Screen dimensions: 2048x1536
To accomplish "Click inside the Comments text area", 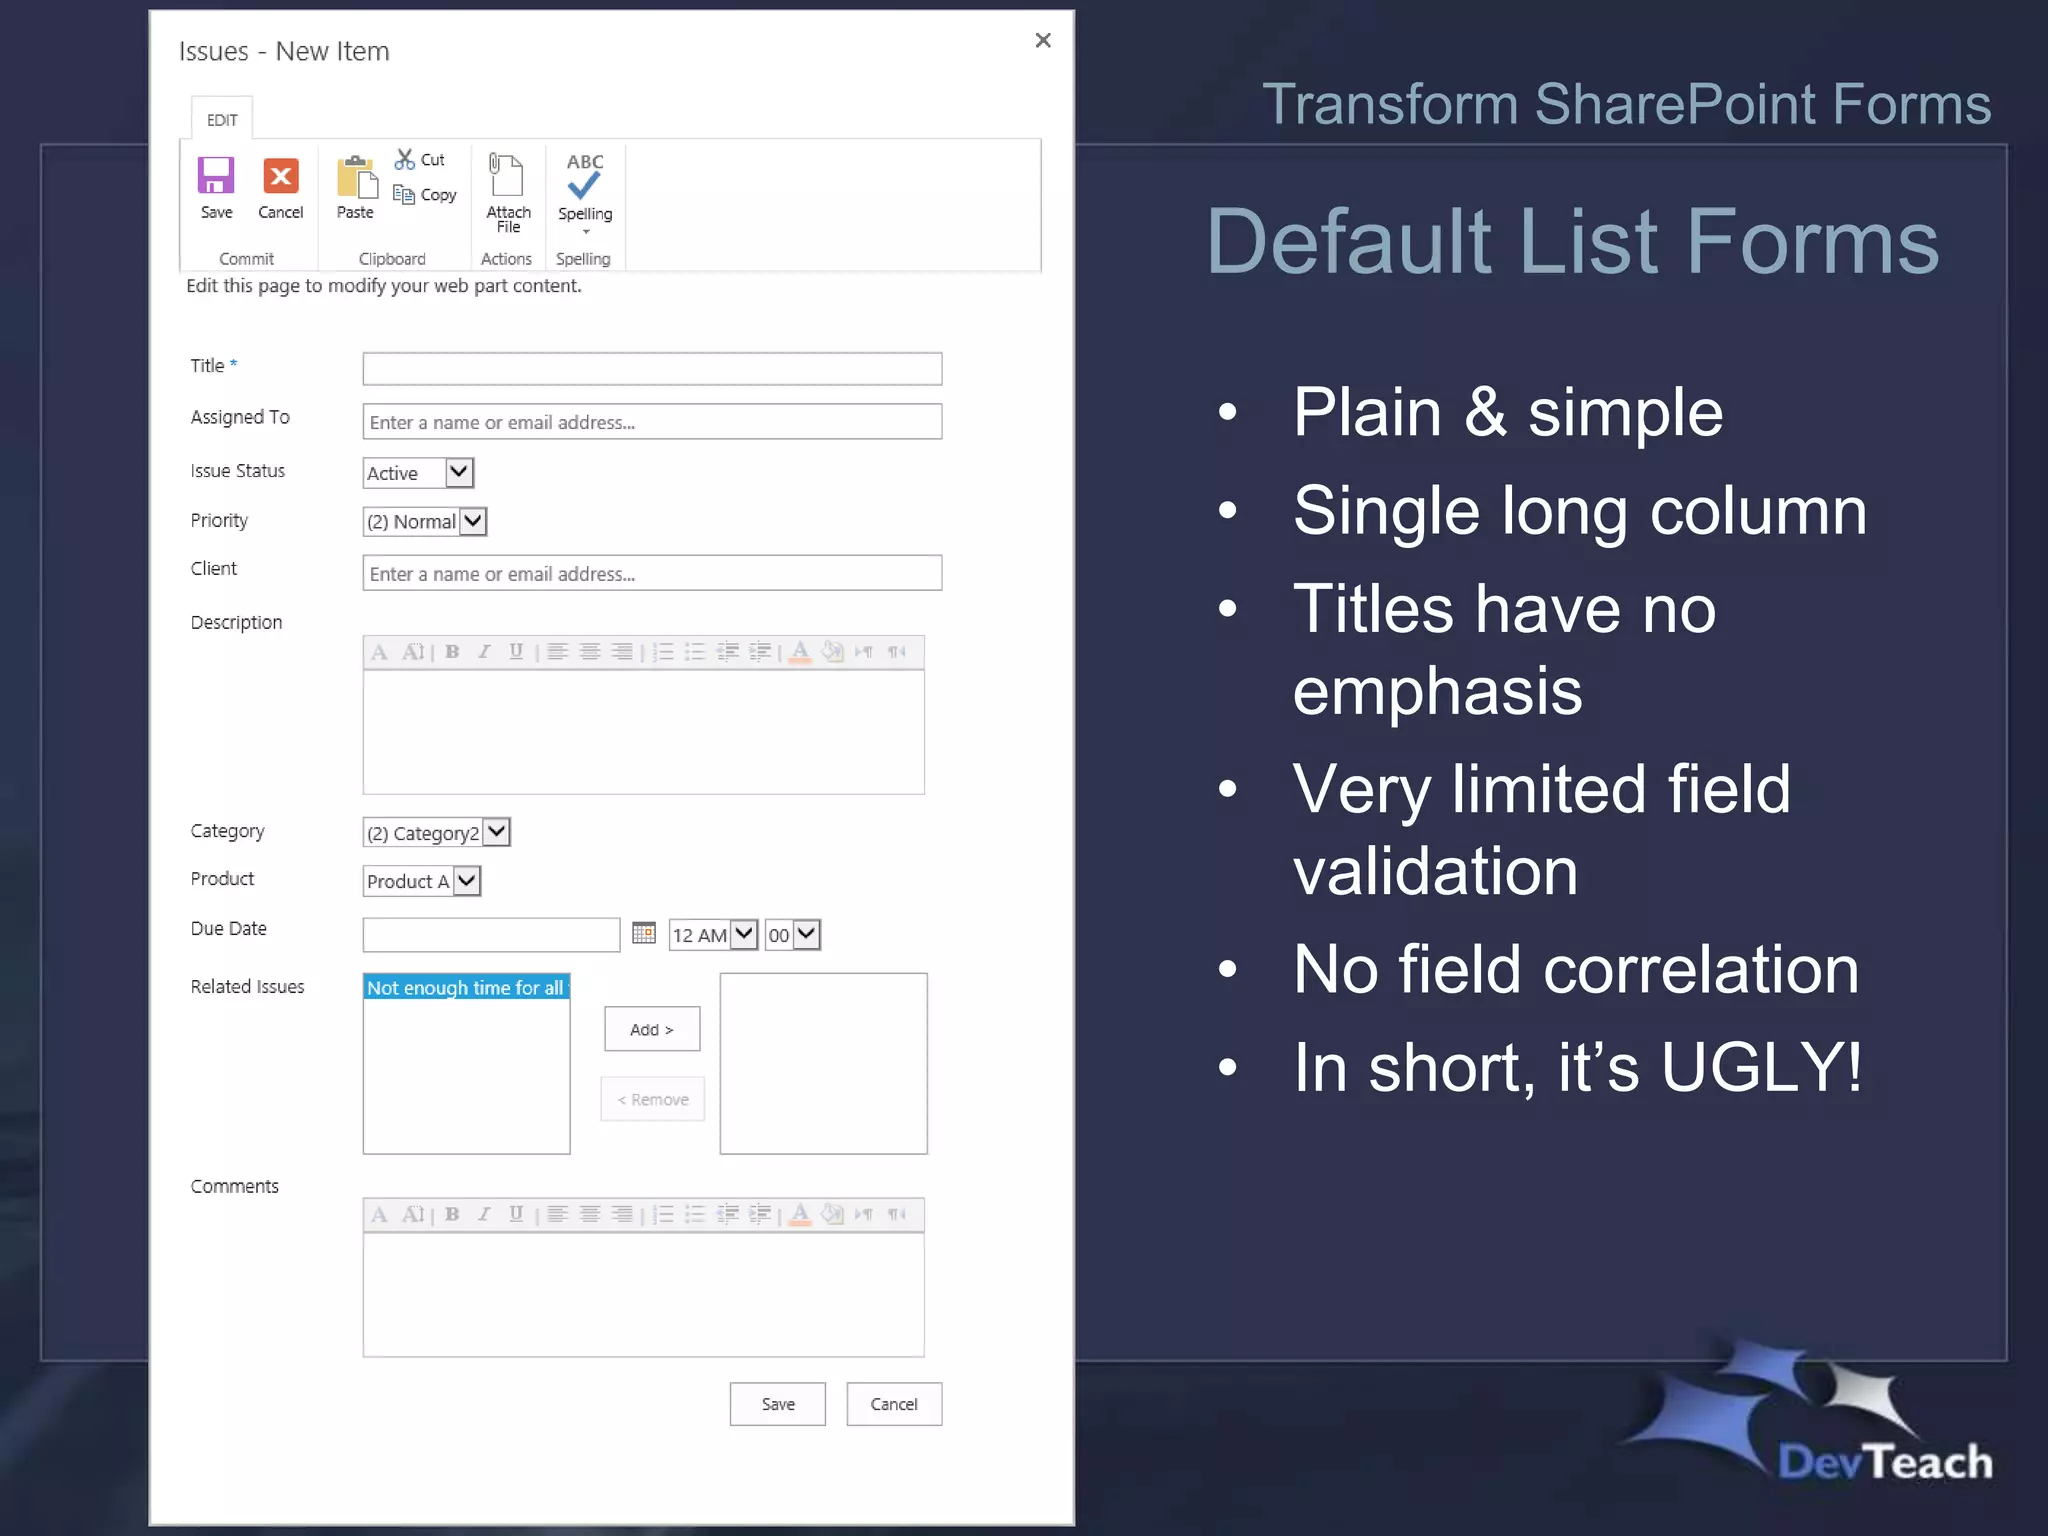I will [x=644, y=1295].
